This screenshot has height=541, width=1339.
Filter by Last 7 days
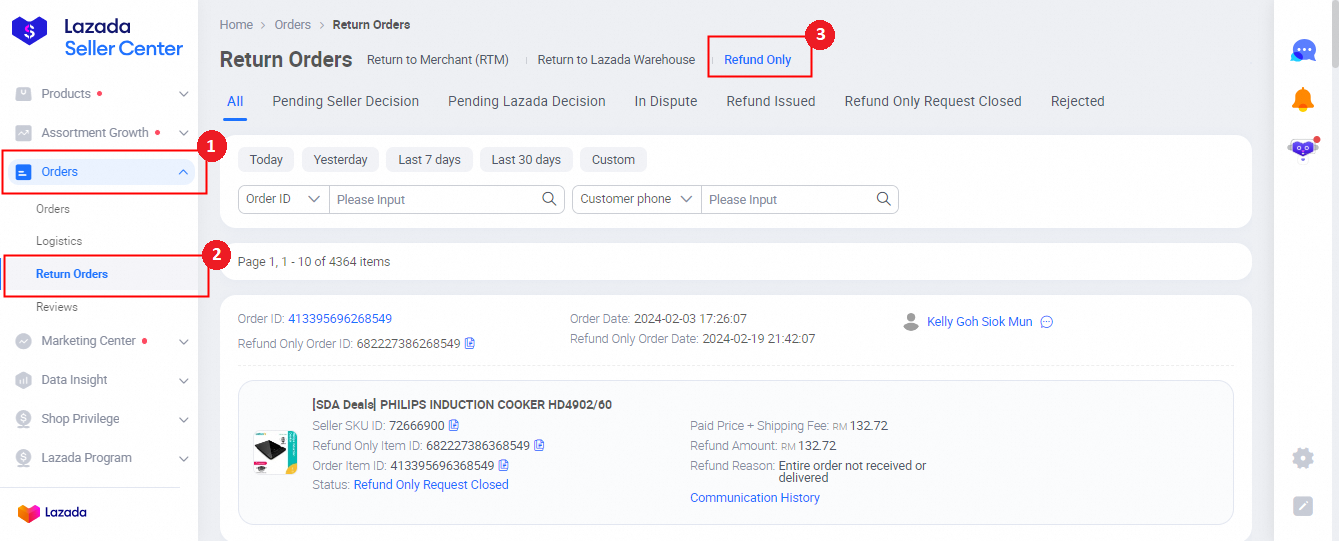[x=429, y=160]
